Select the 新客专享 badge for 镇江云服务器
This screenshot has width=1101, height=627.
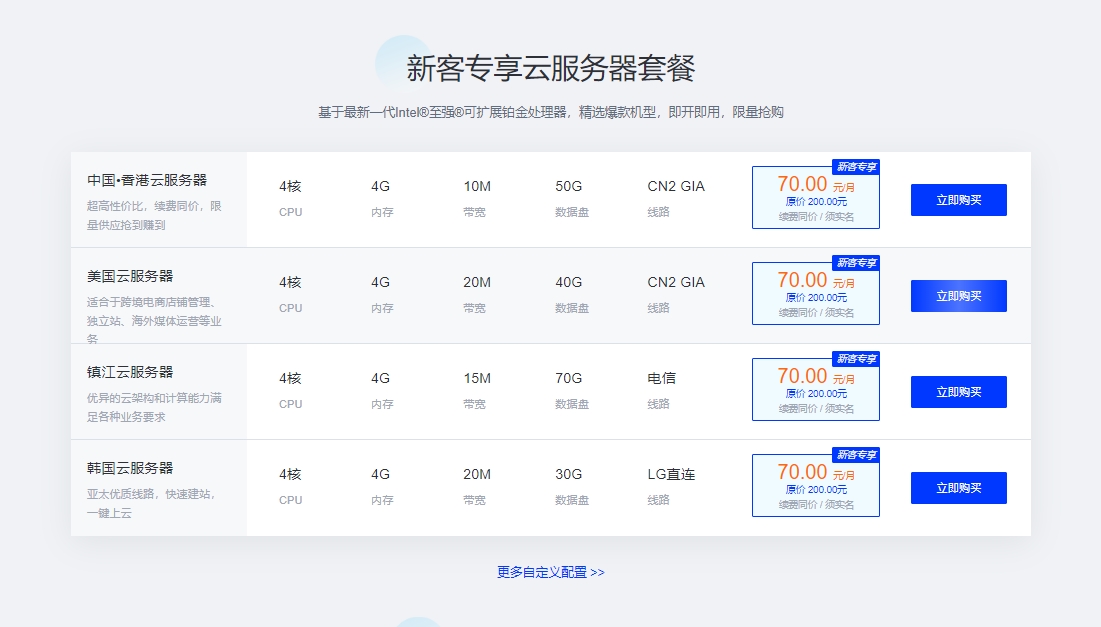(x=856, y=359)
